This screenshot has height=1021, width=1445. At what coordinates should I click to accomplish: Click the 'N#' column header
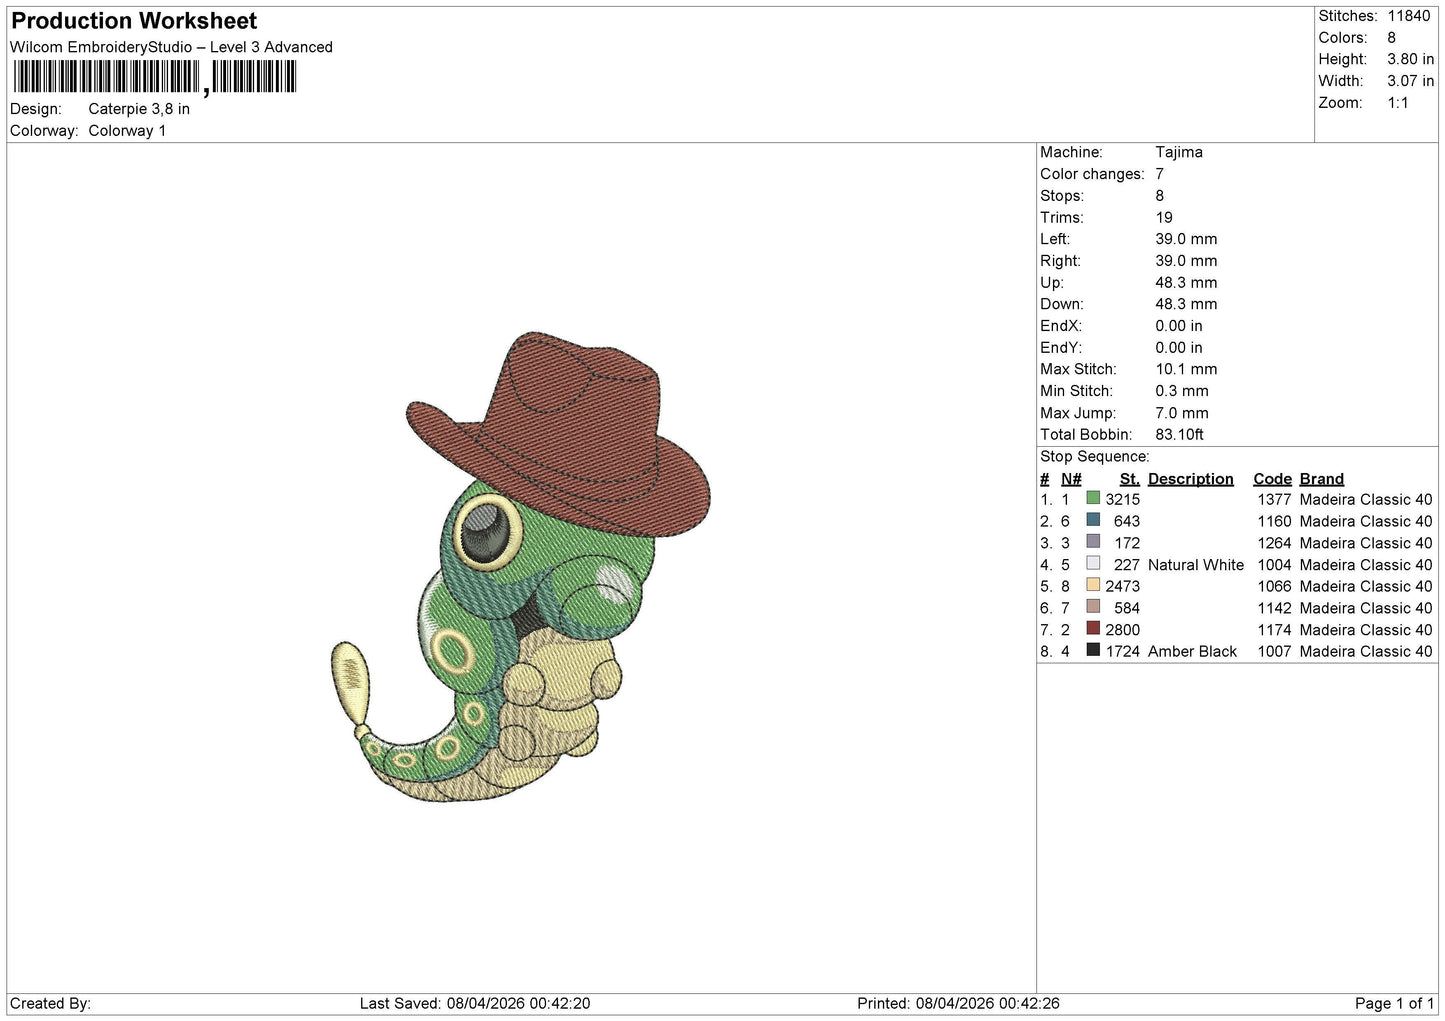tap(1071, 479)
